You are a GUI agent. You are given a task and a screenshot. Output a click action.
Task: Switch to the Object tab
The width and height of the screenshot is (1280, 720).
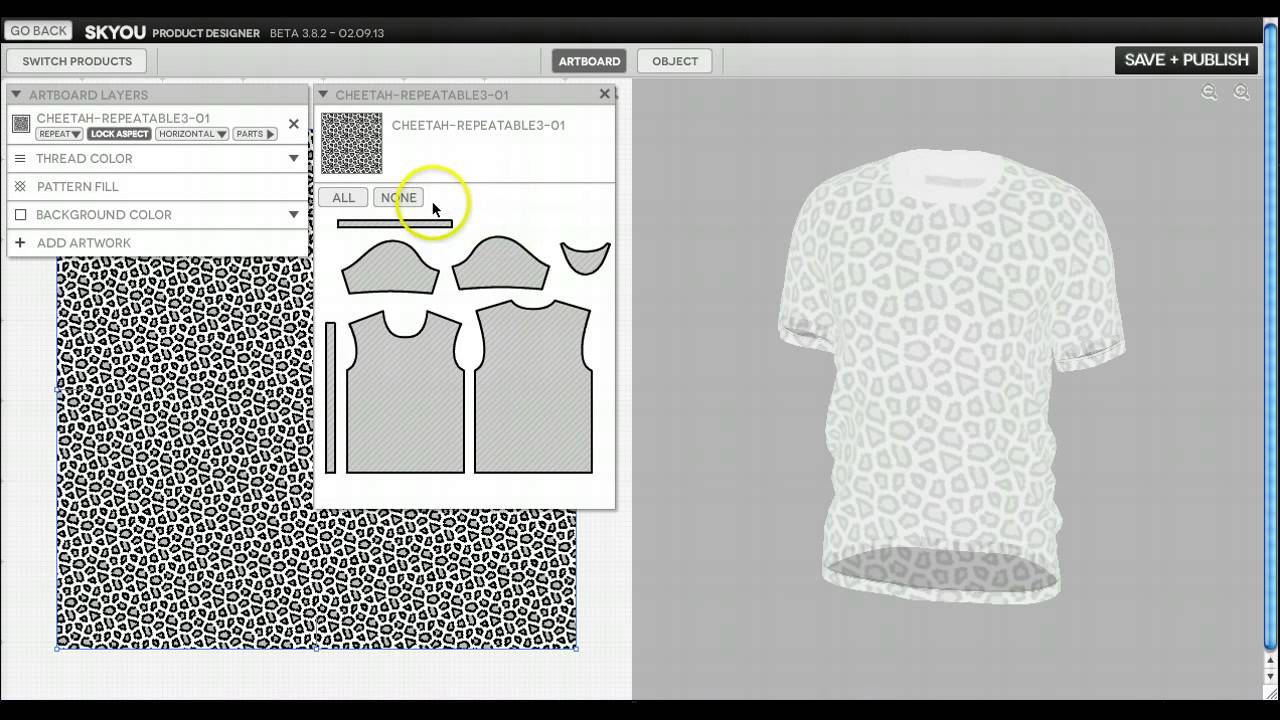675,61
